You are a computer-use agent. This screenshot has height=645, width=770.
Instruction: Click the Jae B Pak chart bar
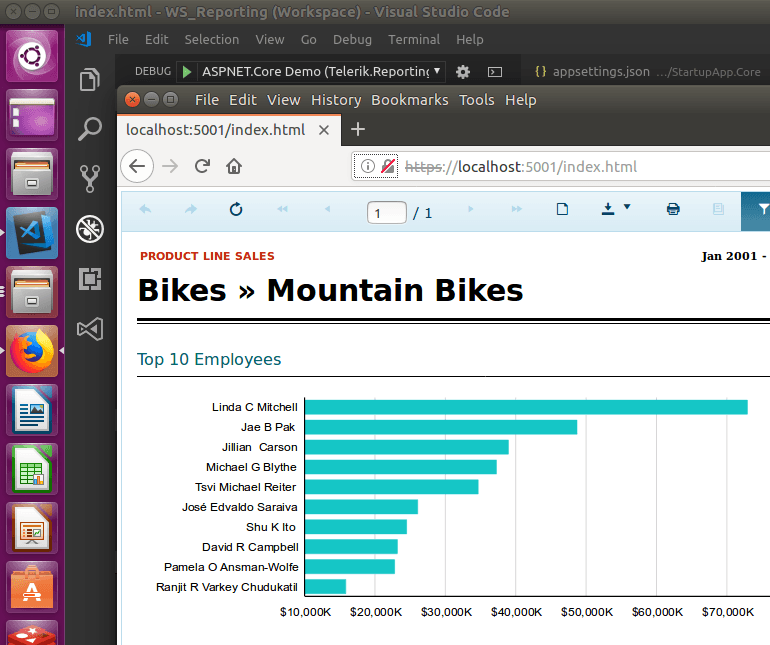point(441,427)
